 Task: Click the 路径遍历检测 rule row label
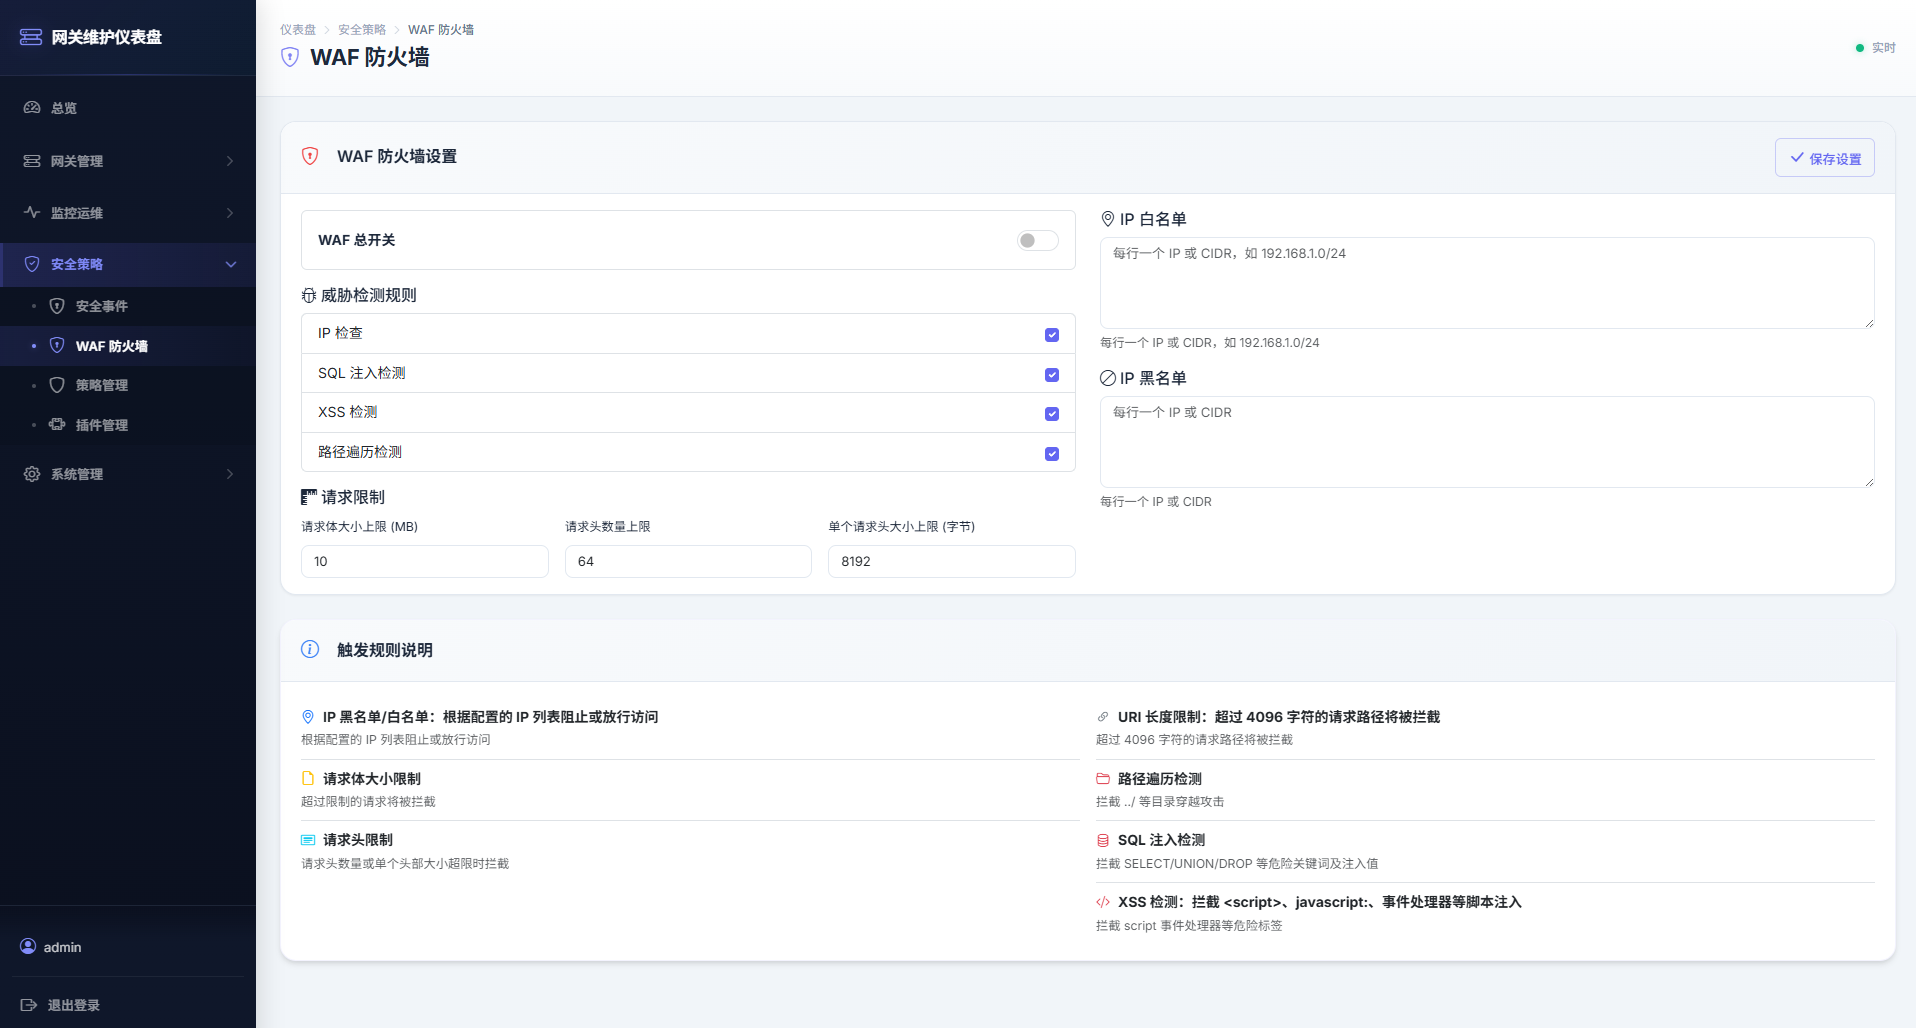pos(360,452)
